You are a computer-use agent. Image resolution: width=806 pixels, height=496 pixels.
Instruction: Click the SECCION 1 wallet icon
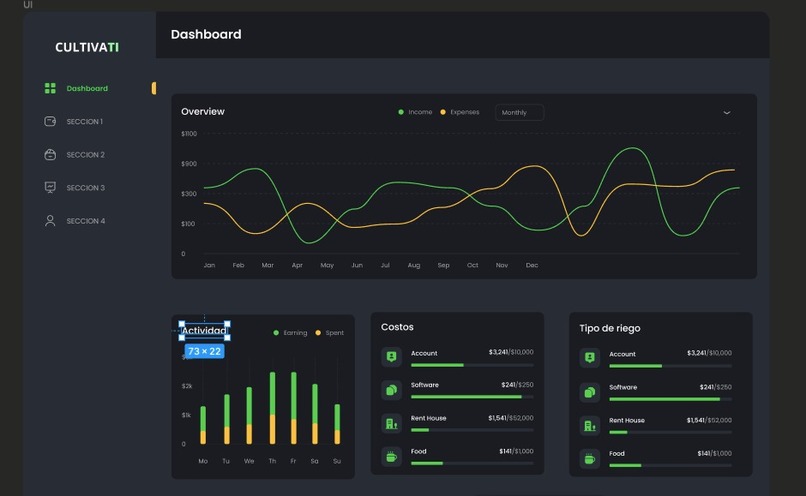click(50, 121)
